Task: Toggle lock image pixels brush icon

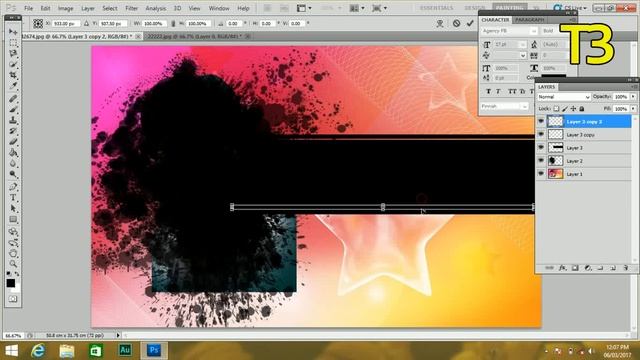Action: pos(565,109)
